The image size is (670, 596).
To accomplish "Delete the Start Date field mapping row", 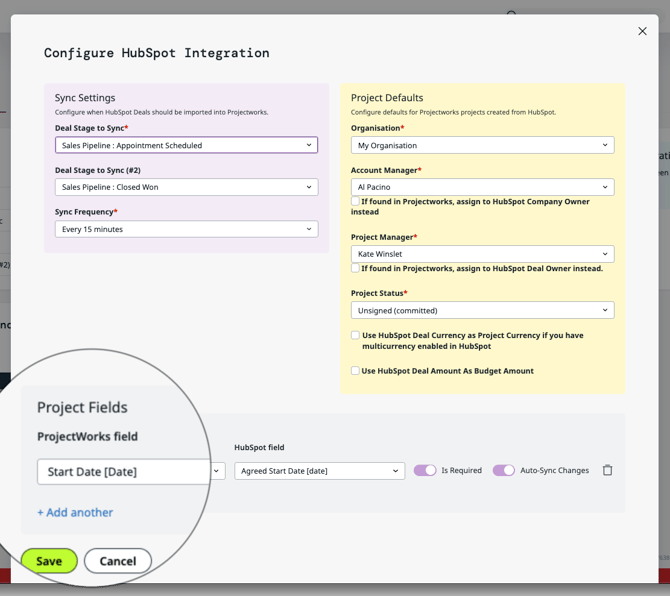I will (607, 470).
